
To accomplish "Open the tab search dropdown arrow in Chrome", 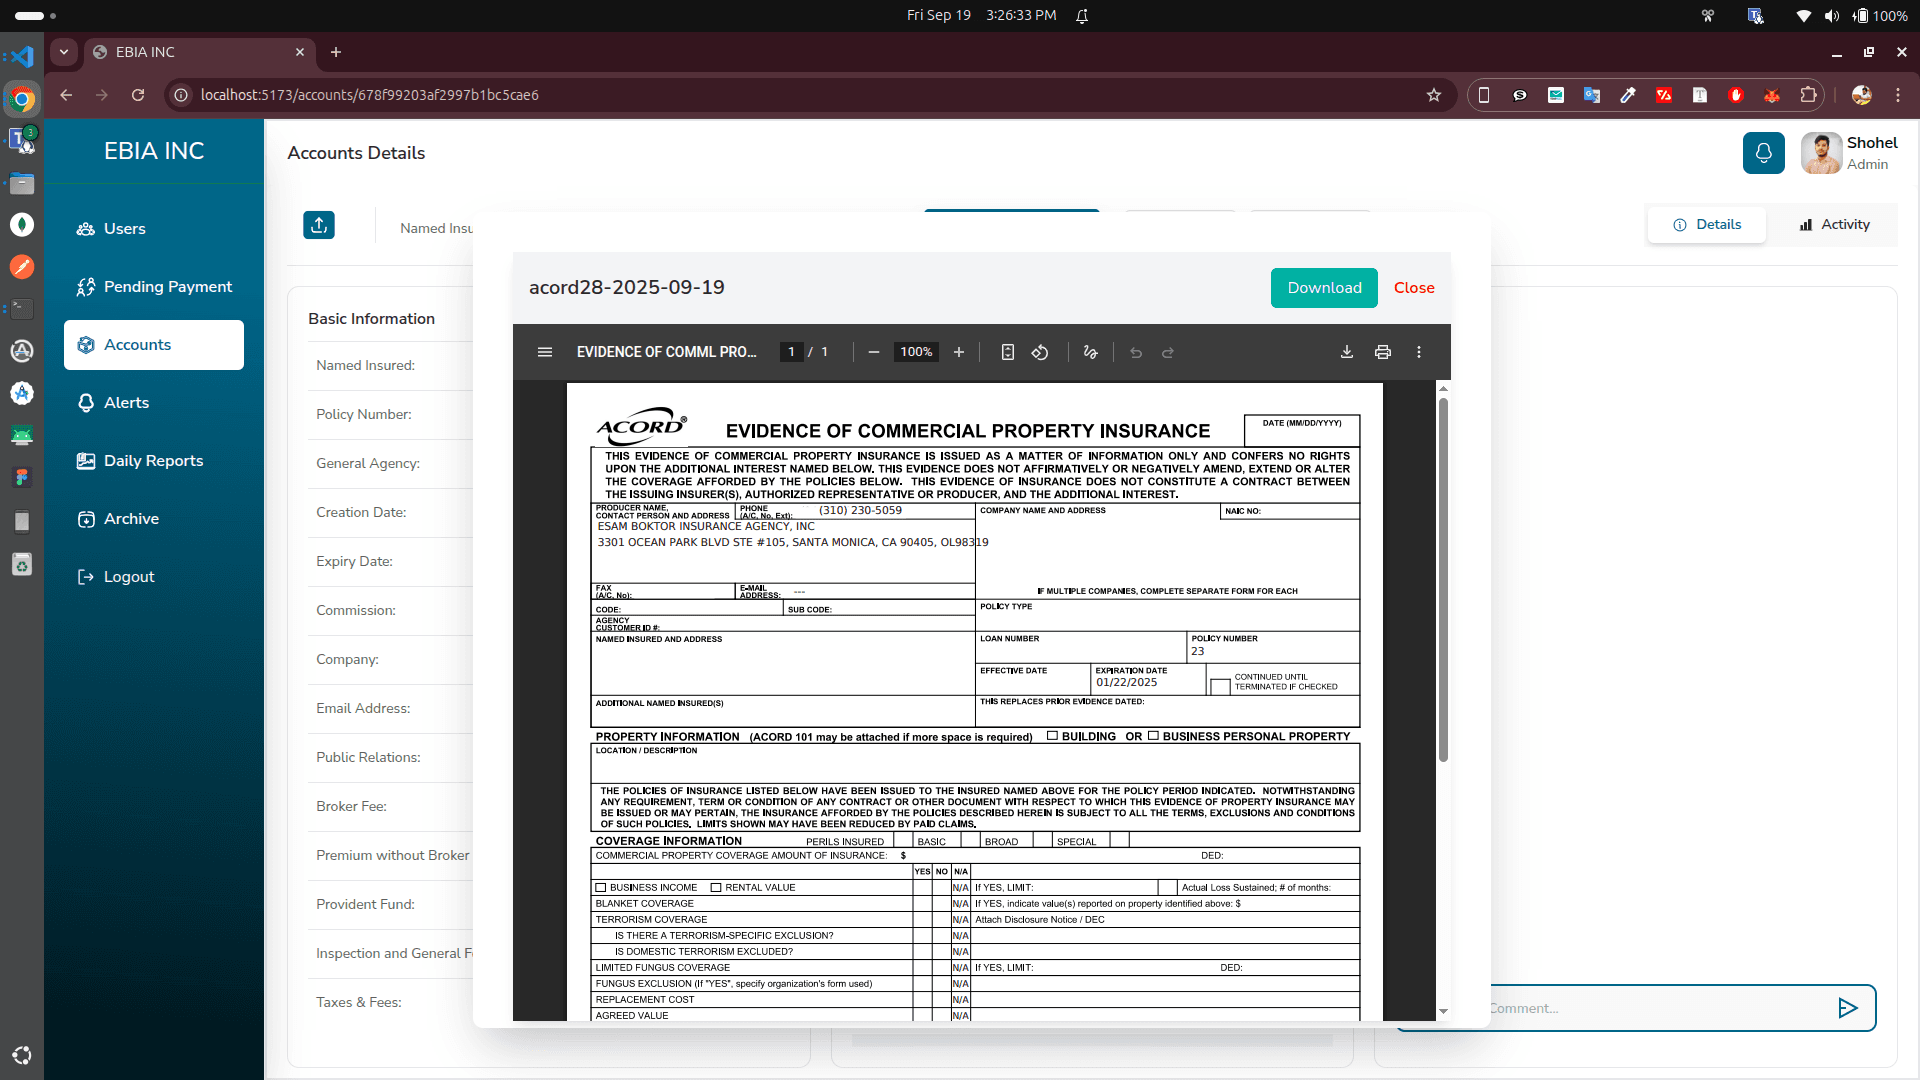I will pos(63,52).
